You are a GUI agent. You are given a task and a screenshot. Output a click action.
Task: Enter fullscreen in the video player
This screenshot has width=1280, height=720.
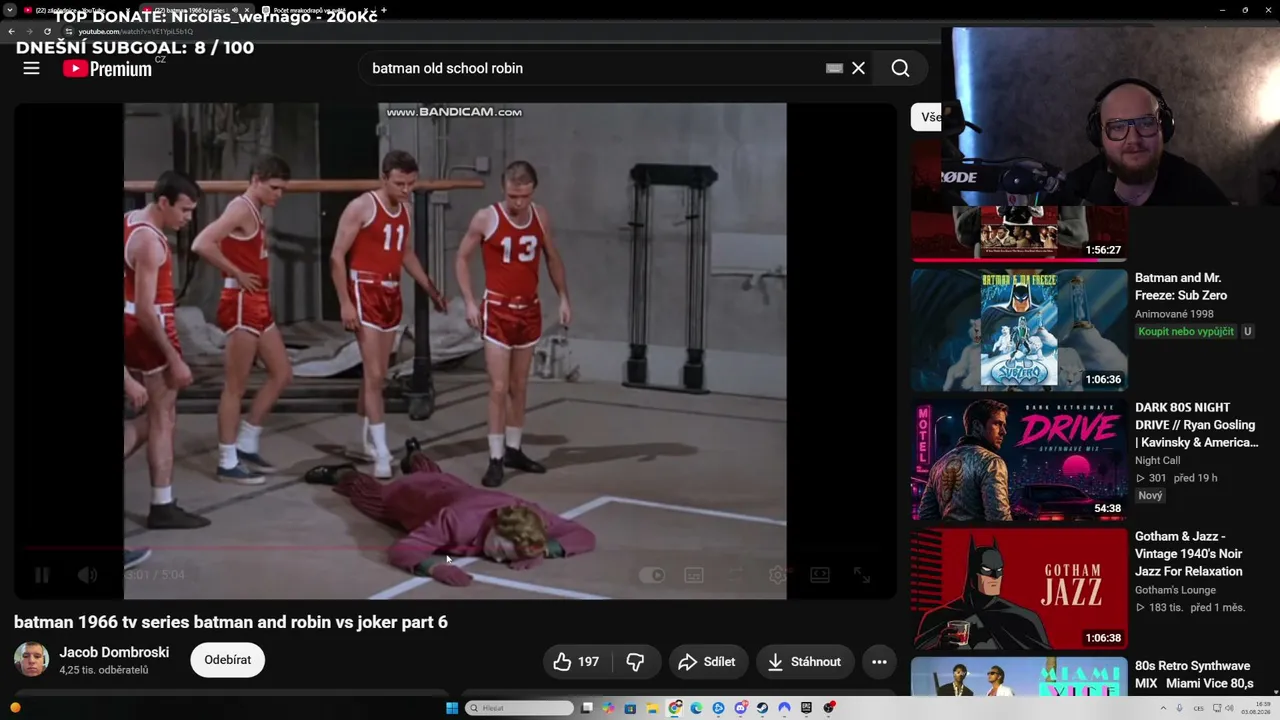coord(861,575)
